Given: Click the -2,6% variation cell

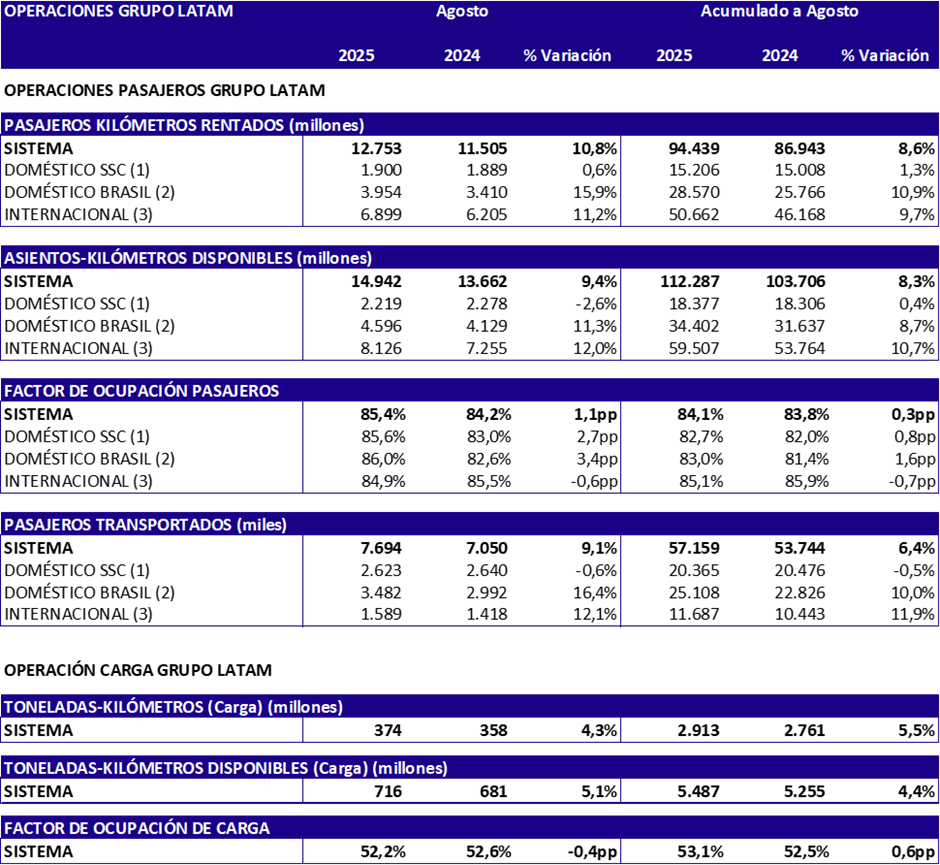Looking at the screenshot, I should coord(596,304).
